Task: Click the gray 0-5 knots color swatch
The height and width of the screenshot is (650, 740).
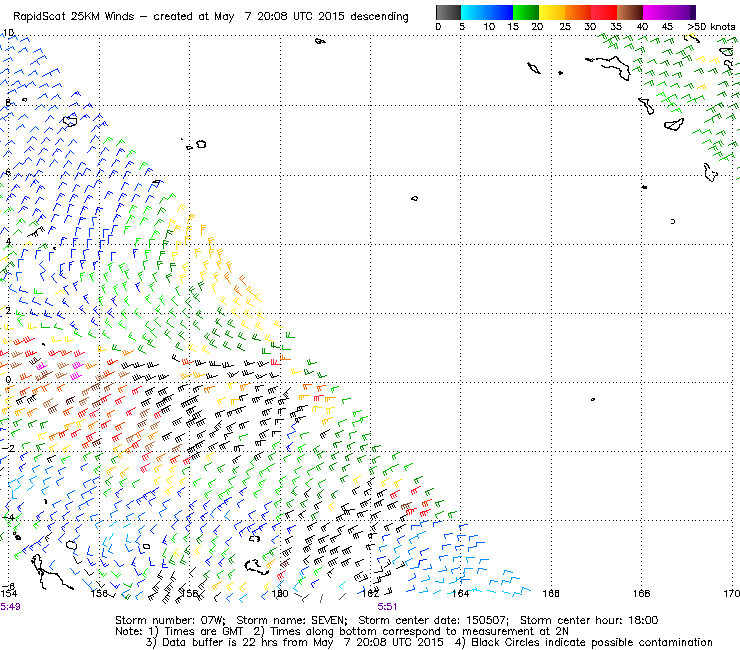Action: [448, 12]
